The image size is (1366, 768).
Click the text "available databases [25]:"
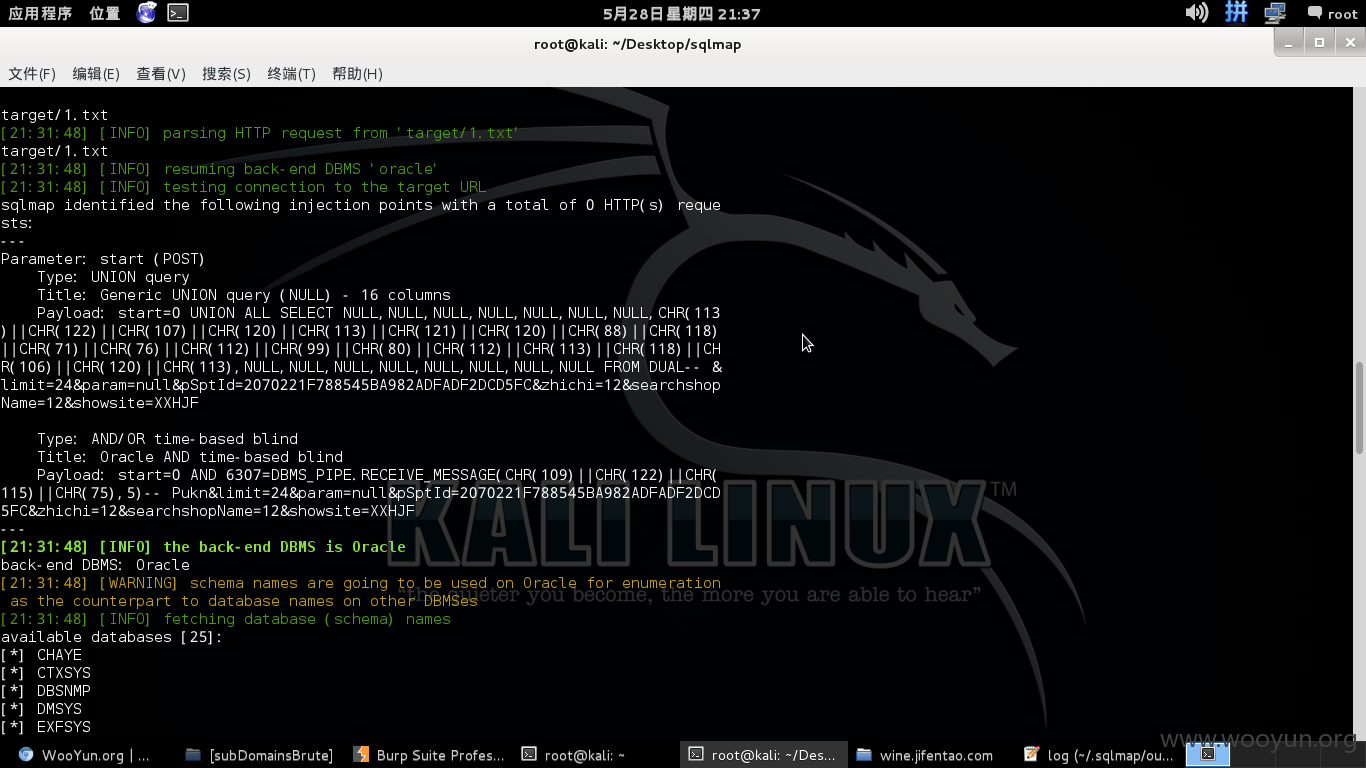(111, 637)
